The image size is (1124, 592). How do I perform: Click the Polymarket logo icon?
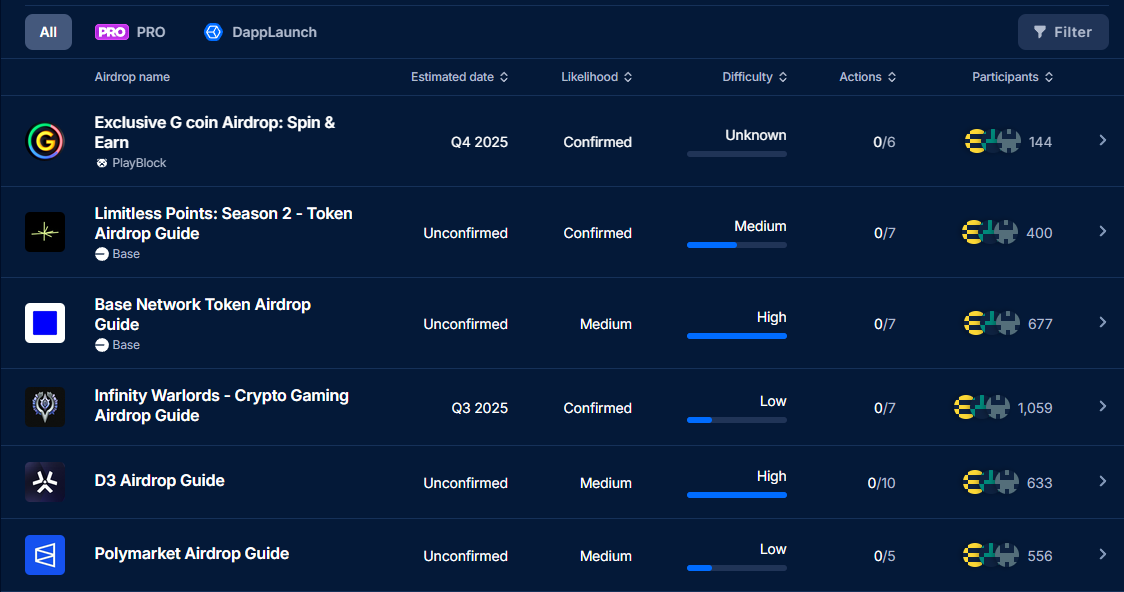45,555
